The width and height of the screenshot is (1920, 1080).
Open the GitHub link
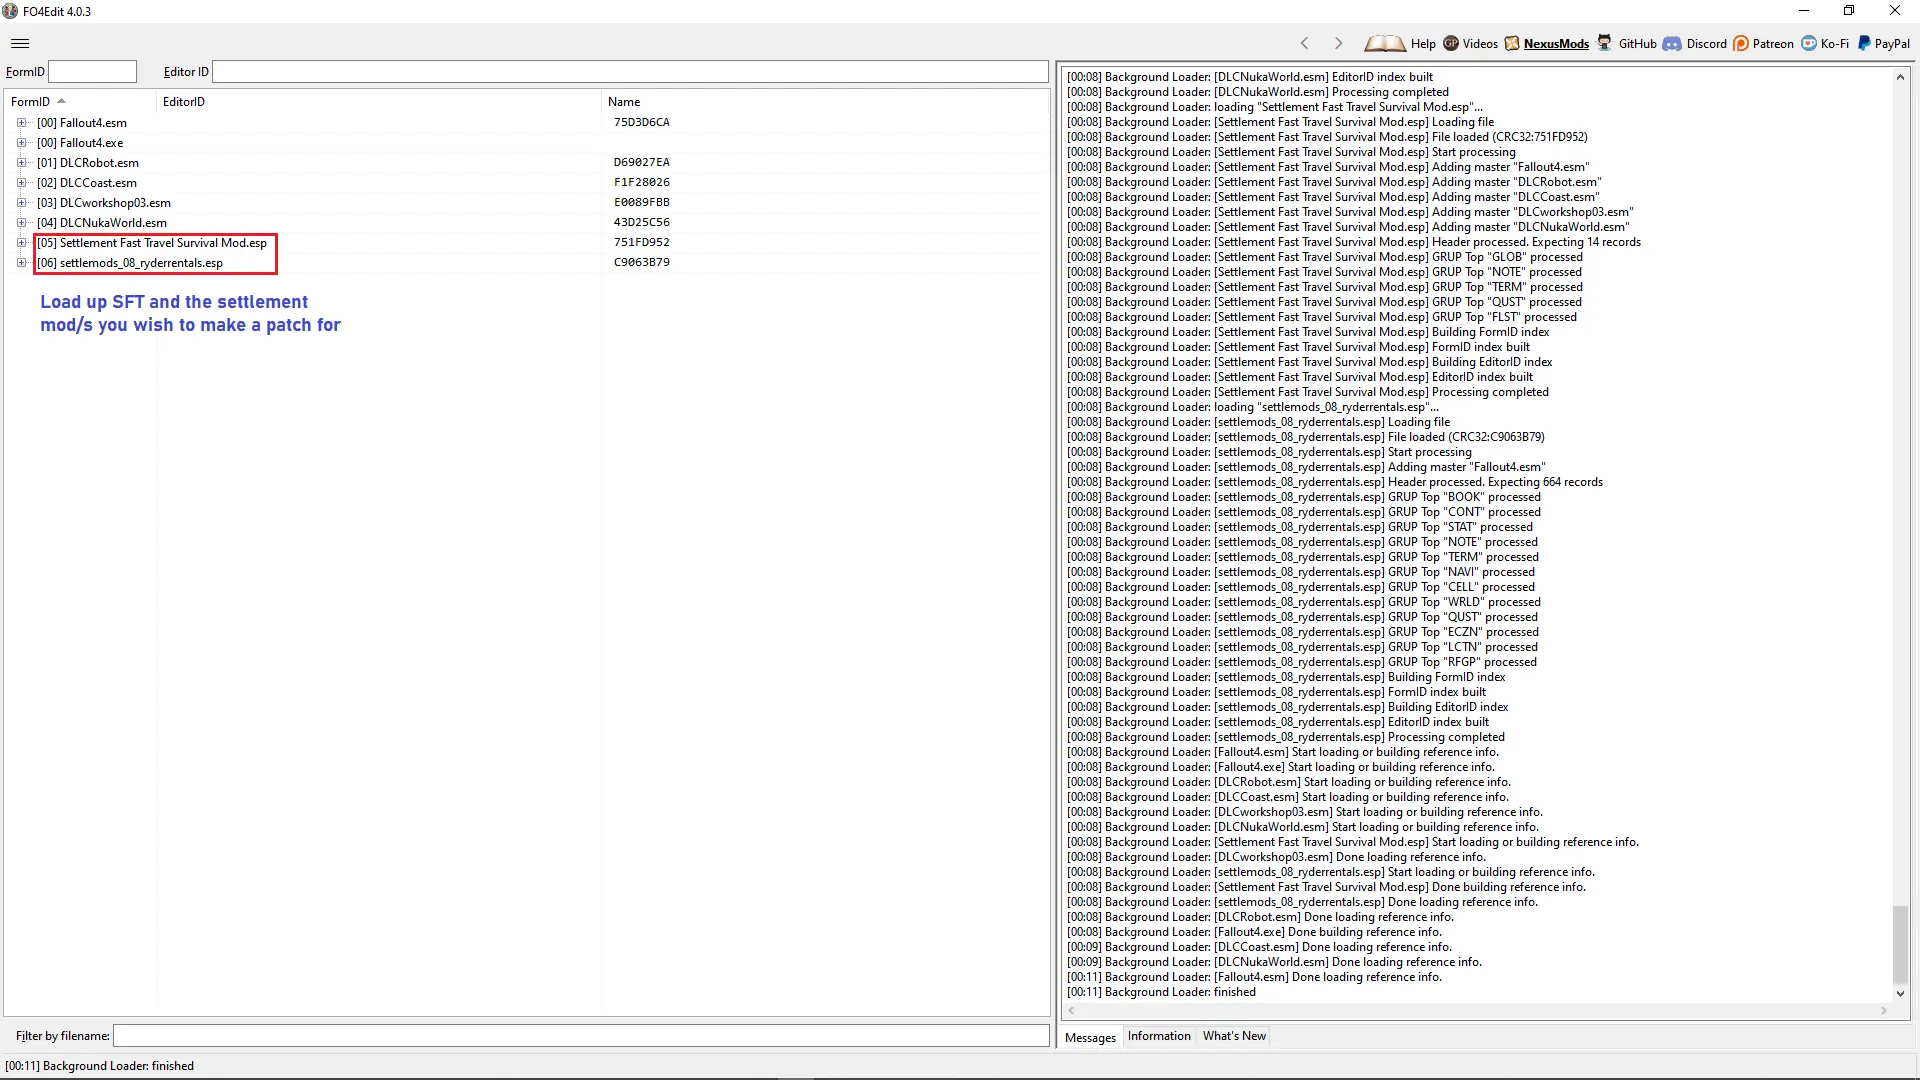[x=1638, y=44]
